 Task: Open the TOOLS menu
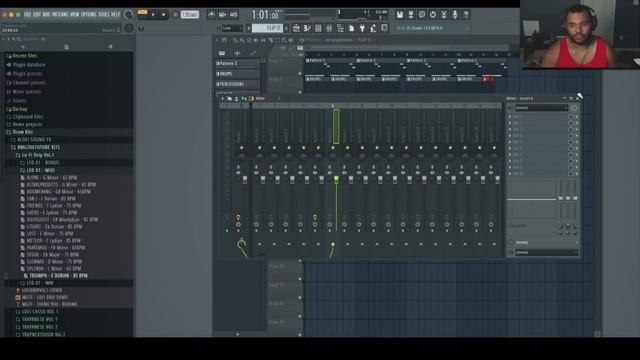pyautogui.click(x=104, y=14)
